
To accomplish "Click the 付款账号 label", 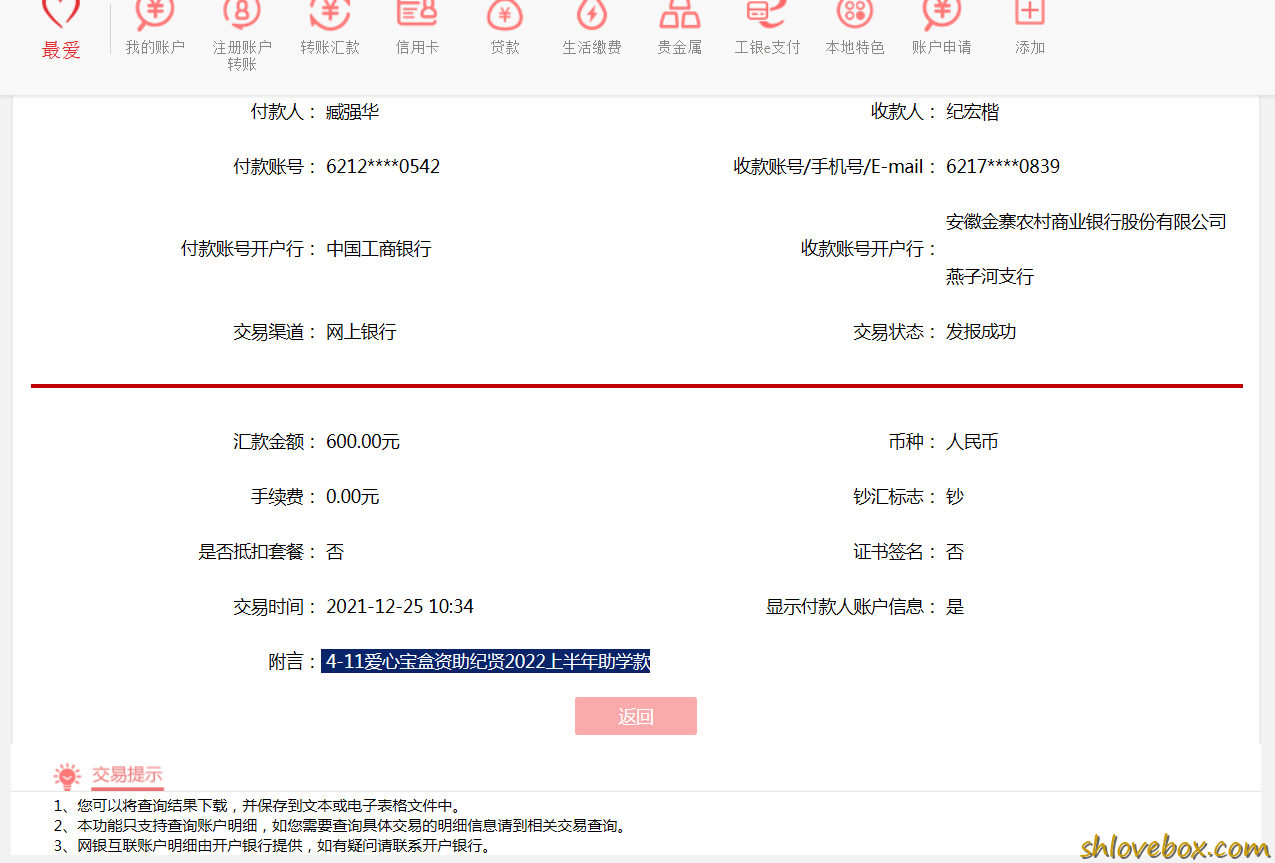I will point(275,167).
